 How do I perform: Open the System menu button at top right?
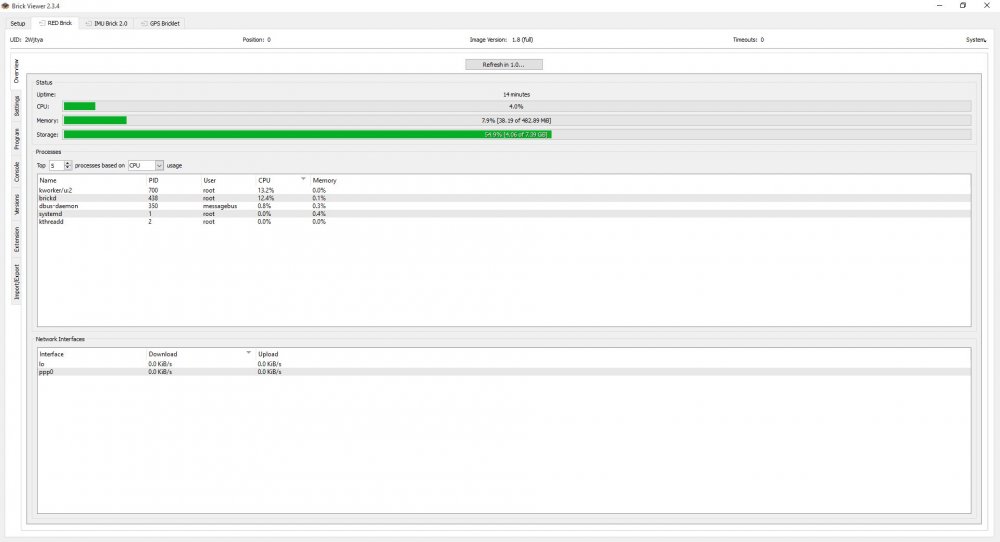(975, 40)
